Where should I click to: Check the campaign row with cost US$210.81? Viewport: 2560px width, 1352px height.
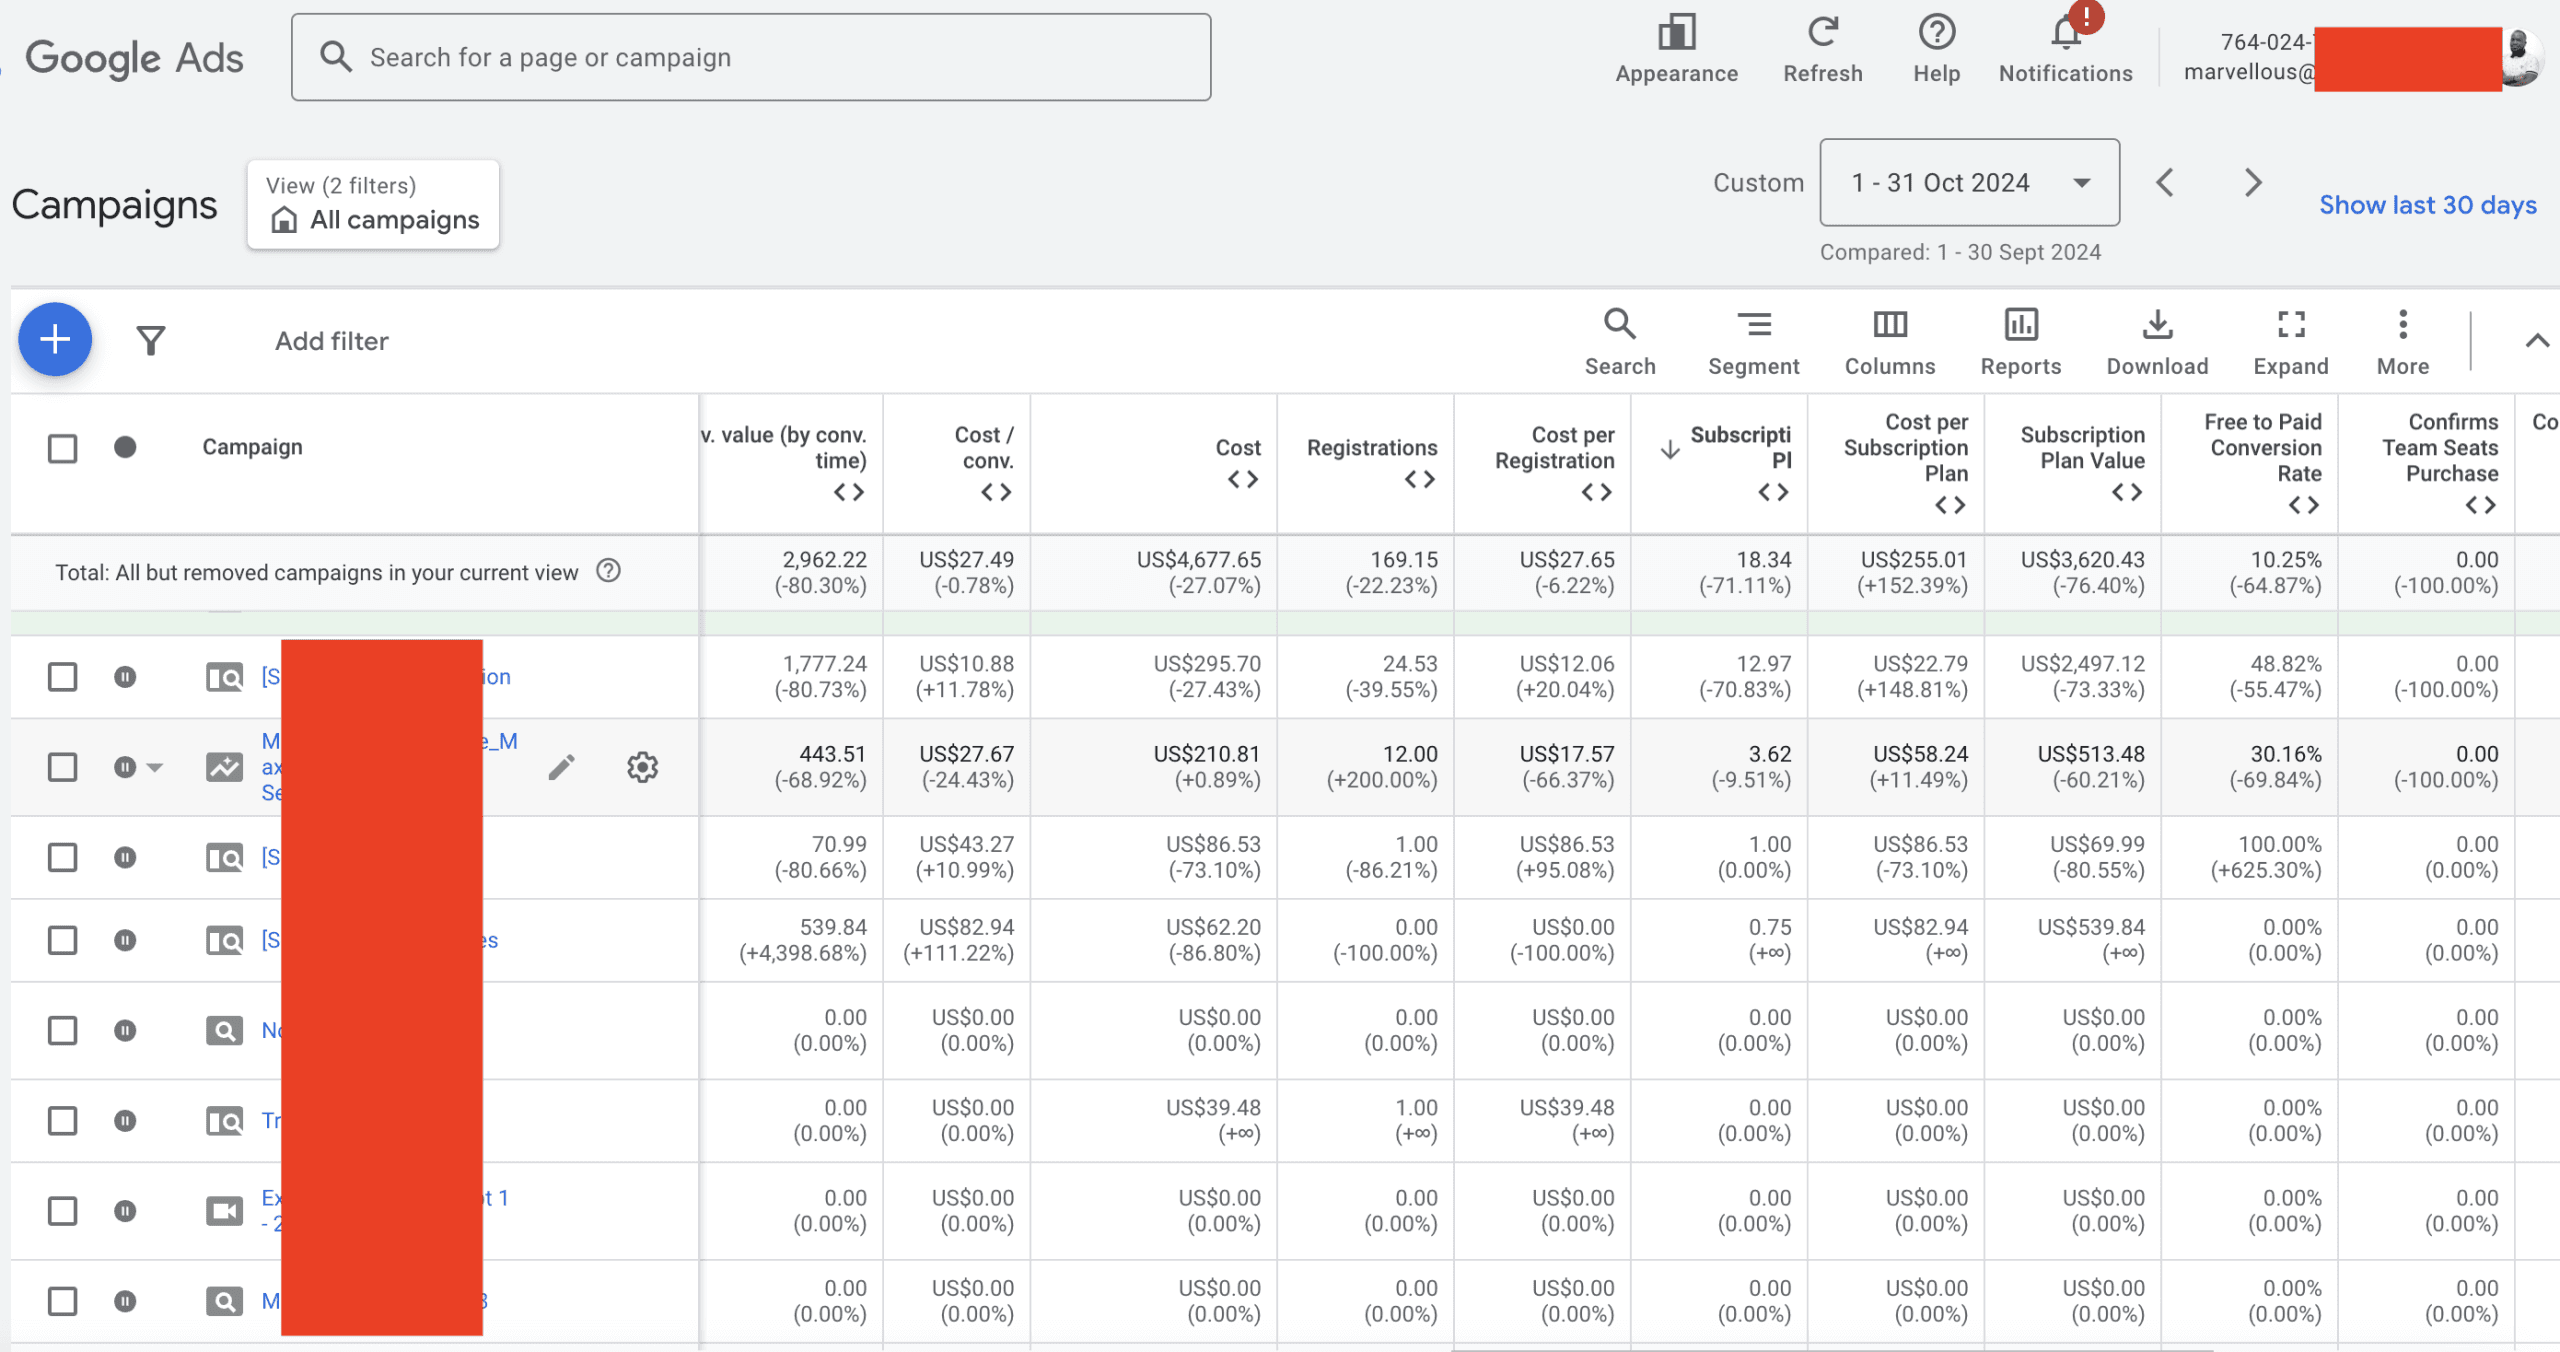pos(62,767)
